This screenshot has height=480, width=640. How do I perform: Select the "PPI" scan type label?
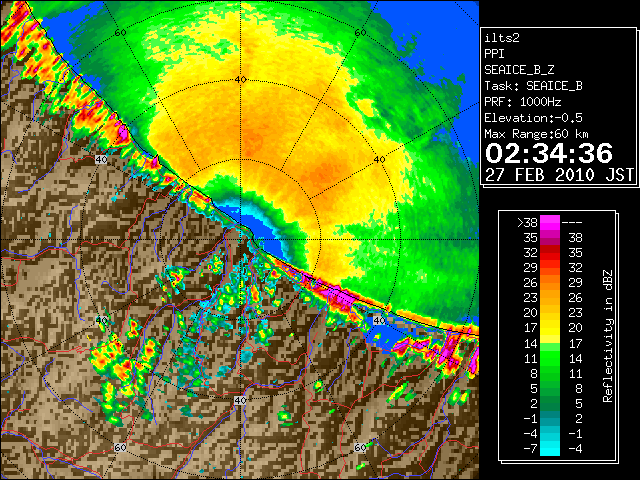(x=494, y=54)
